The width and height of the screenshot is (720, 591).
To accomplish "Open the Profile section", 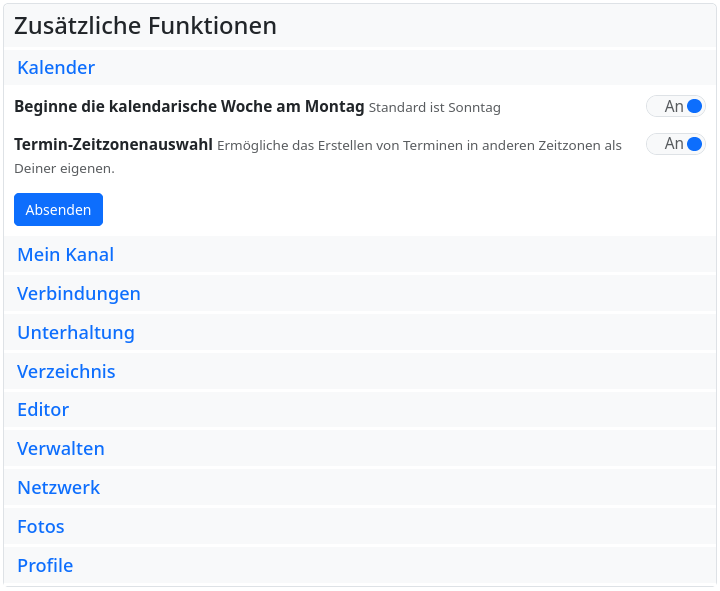I will [45, 566].
